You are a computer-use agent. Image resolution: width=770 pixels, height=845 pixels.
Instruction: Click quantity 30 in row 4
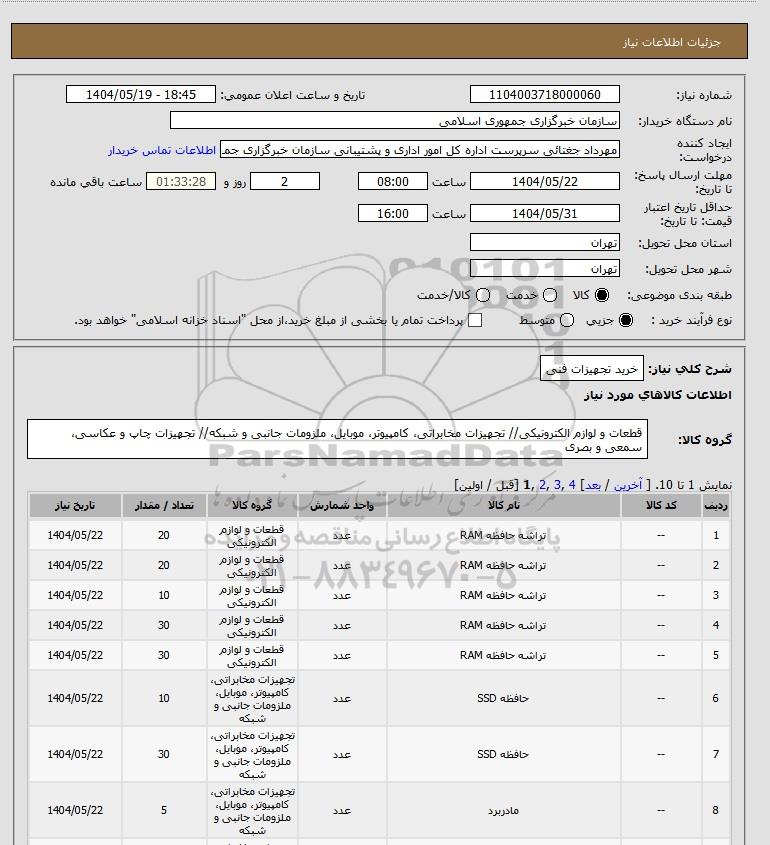coord(164,625)
